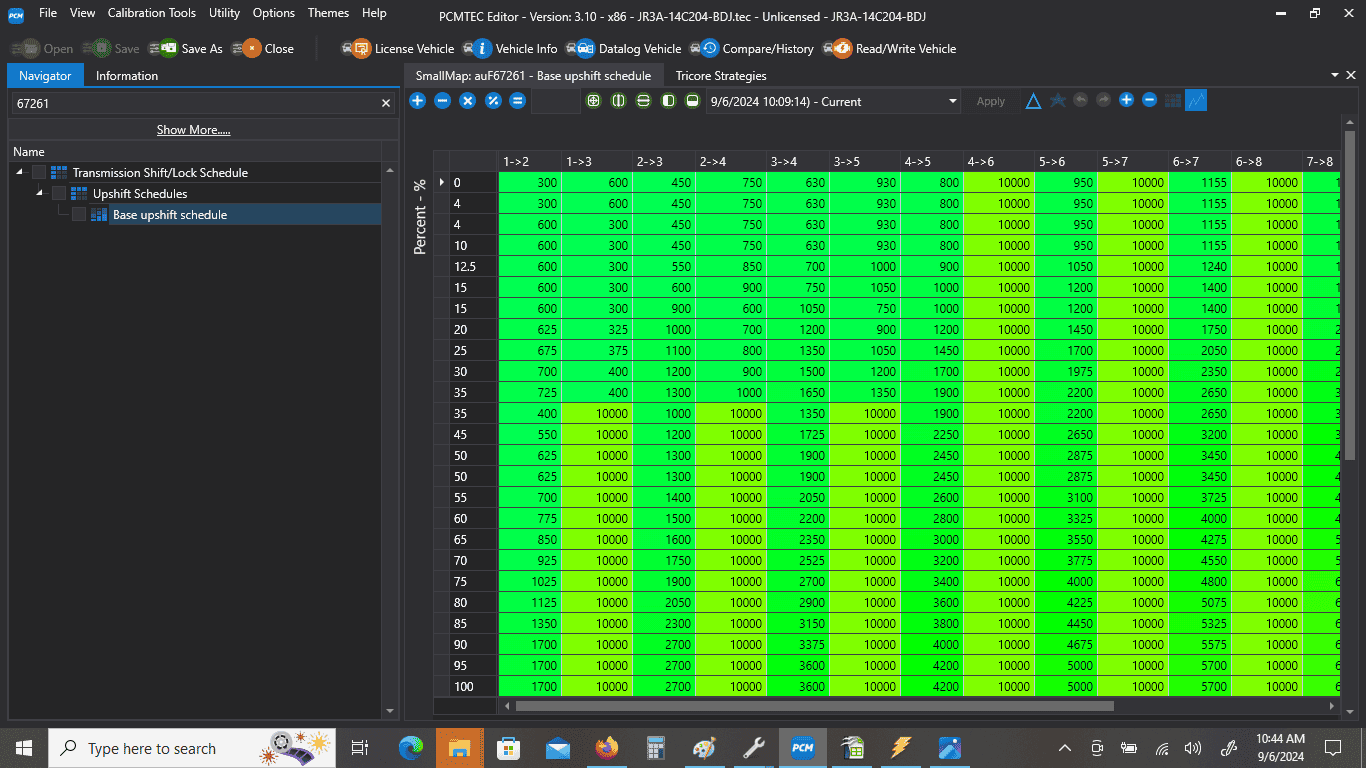Click the grid table view icon
This screenshot has width=1366, height=768.
pyautogui.click(x=1173, y=101)
